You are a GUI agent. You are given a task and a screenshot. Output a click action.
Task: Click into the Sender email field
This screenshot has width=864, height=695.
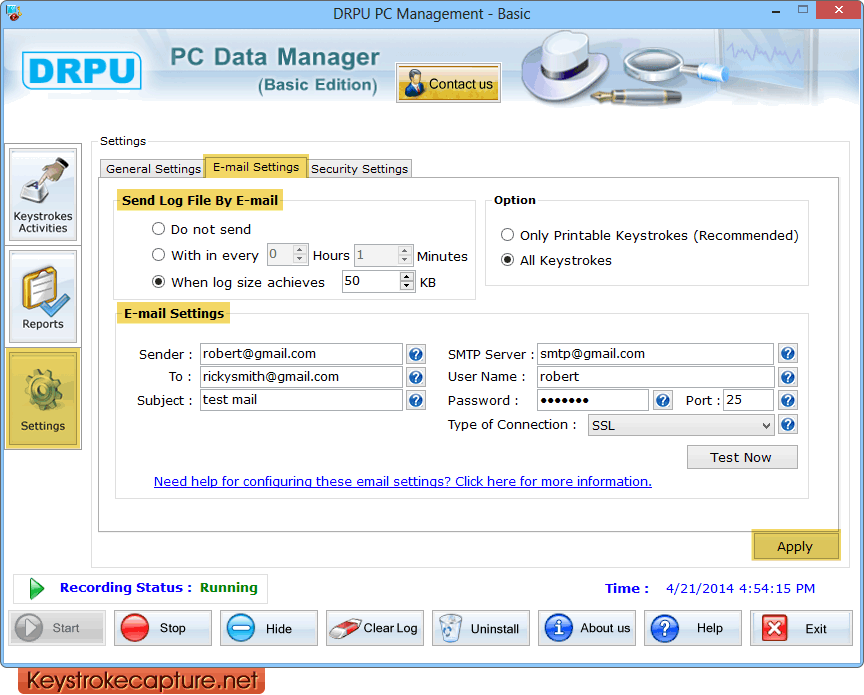coord(301,354)
